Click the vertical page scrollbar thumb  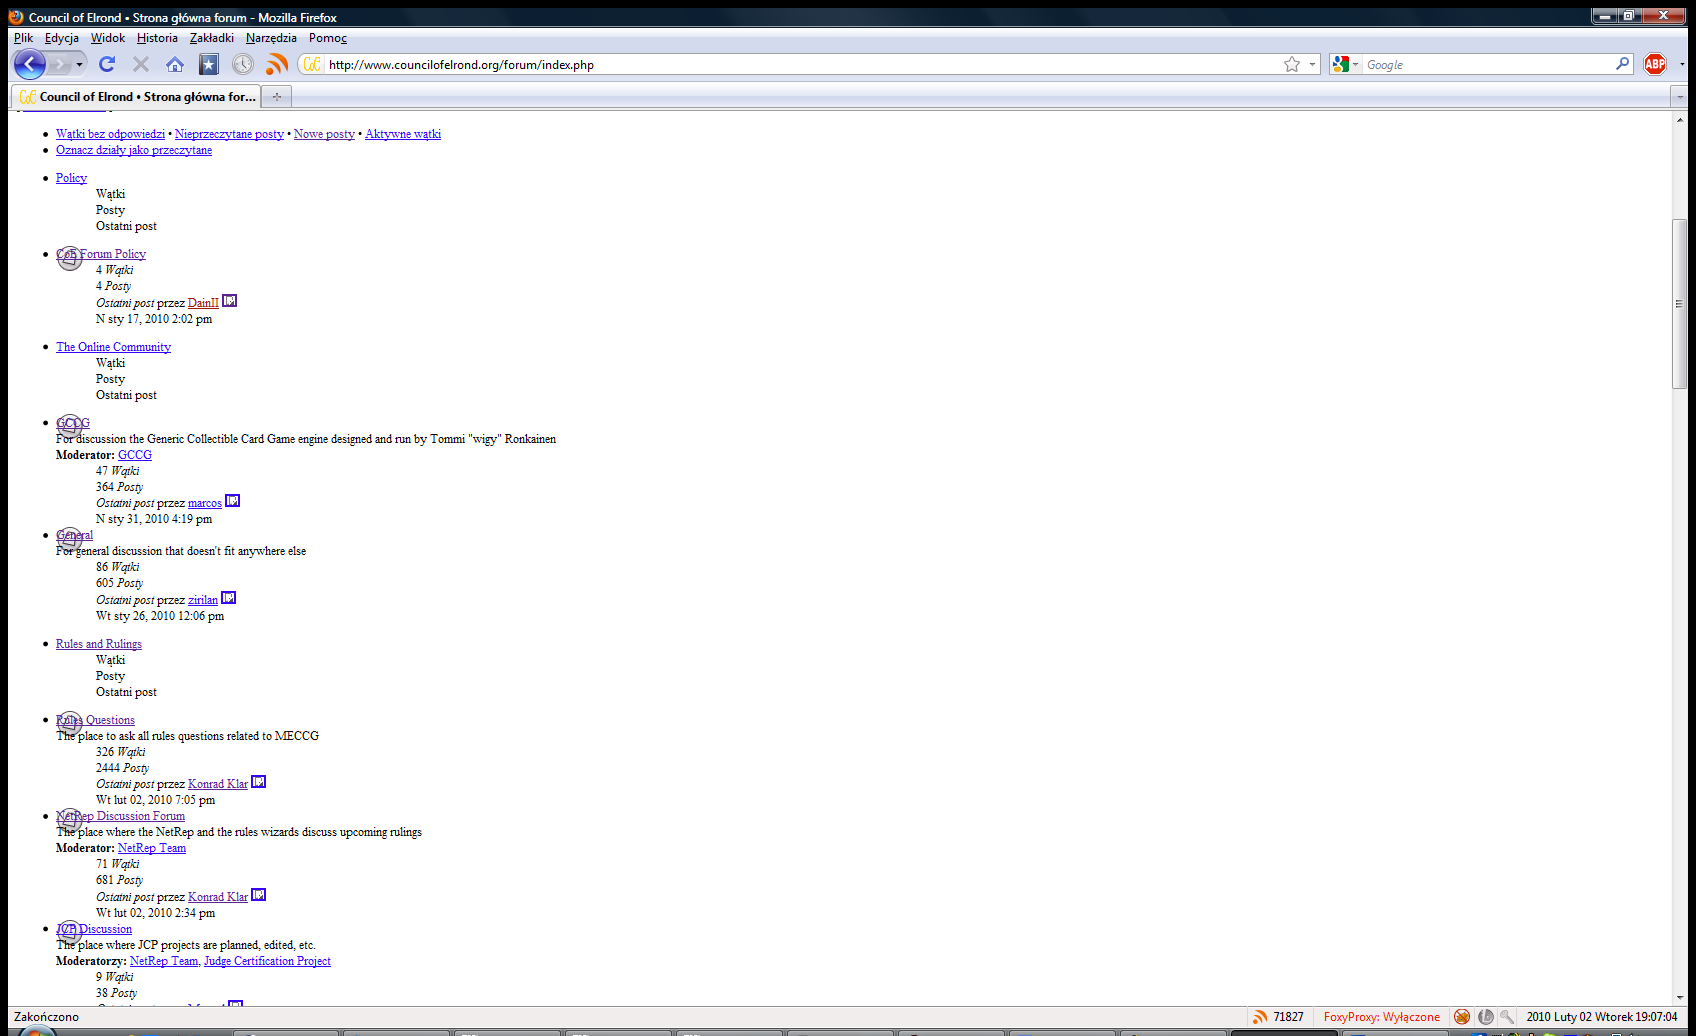click(x=1680, y=303)
